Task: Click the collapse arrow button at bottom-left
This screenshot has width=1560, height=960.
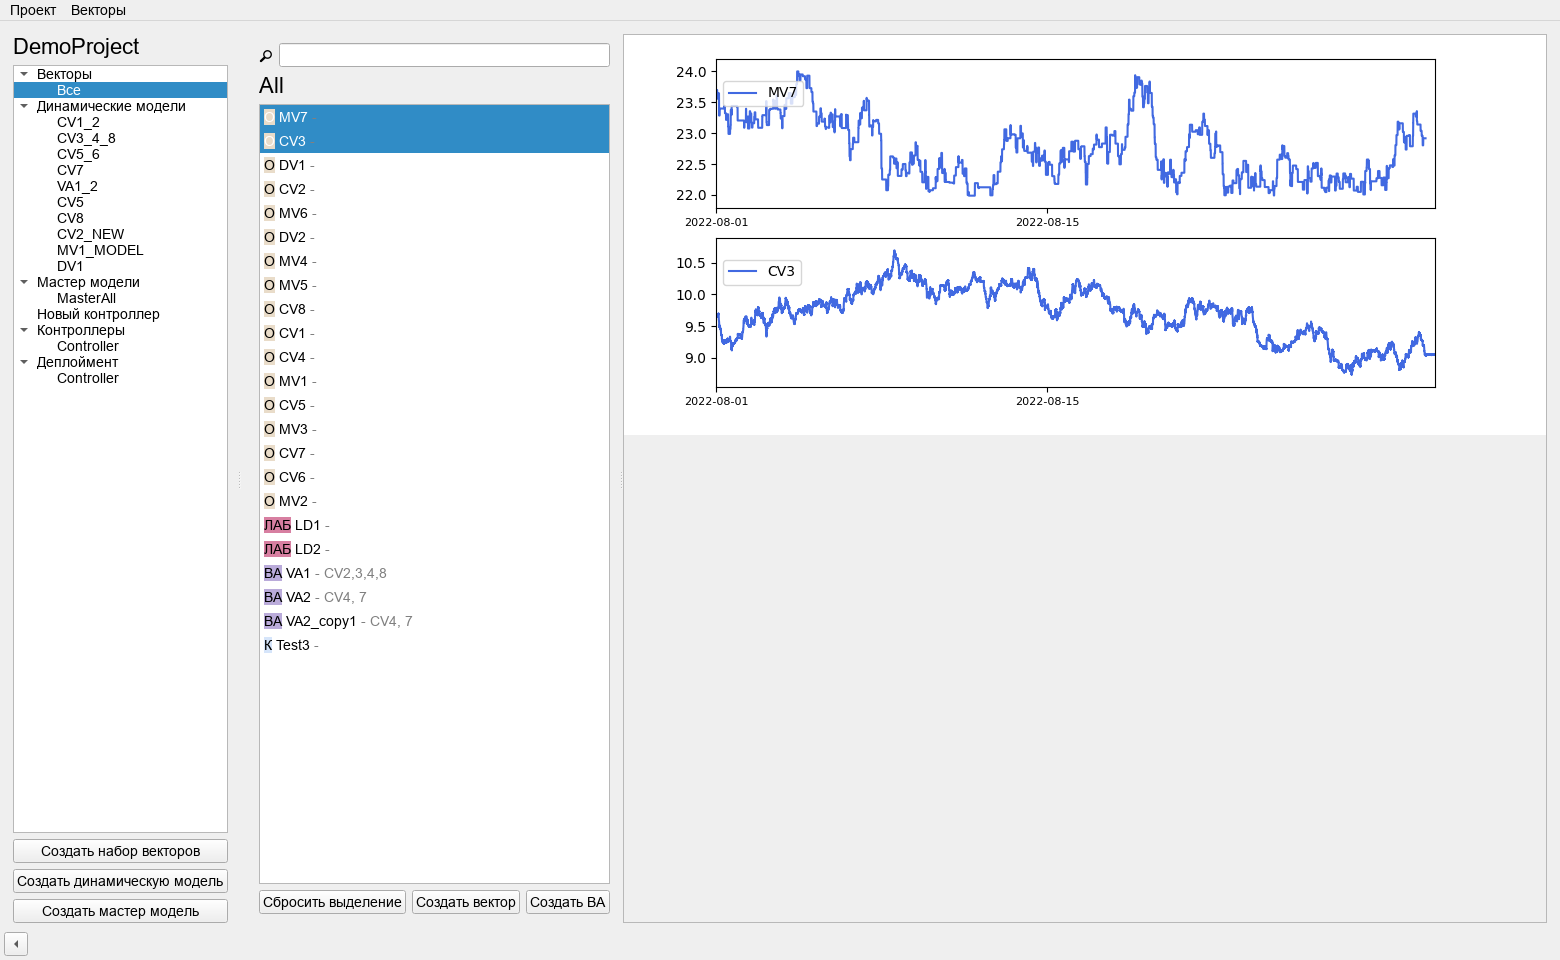Action: [x=16, y=944]
